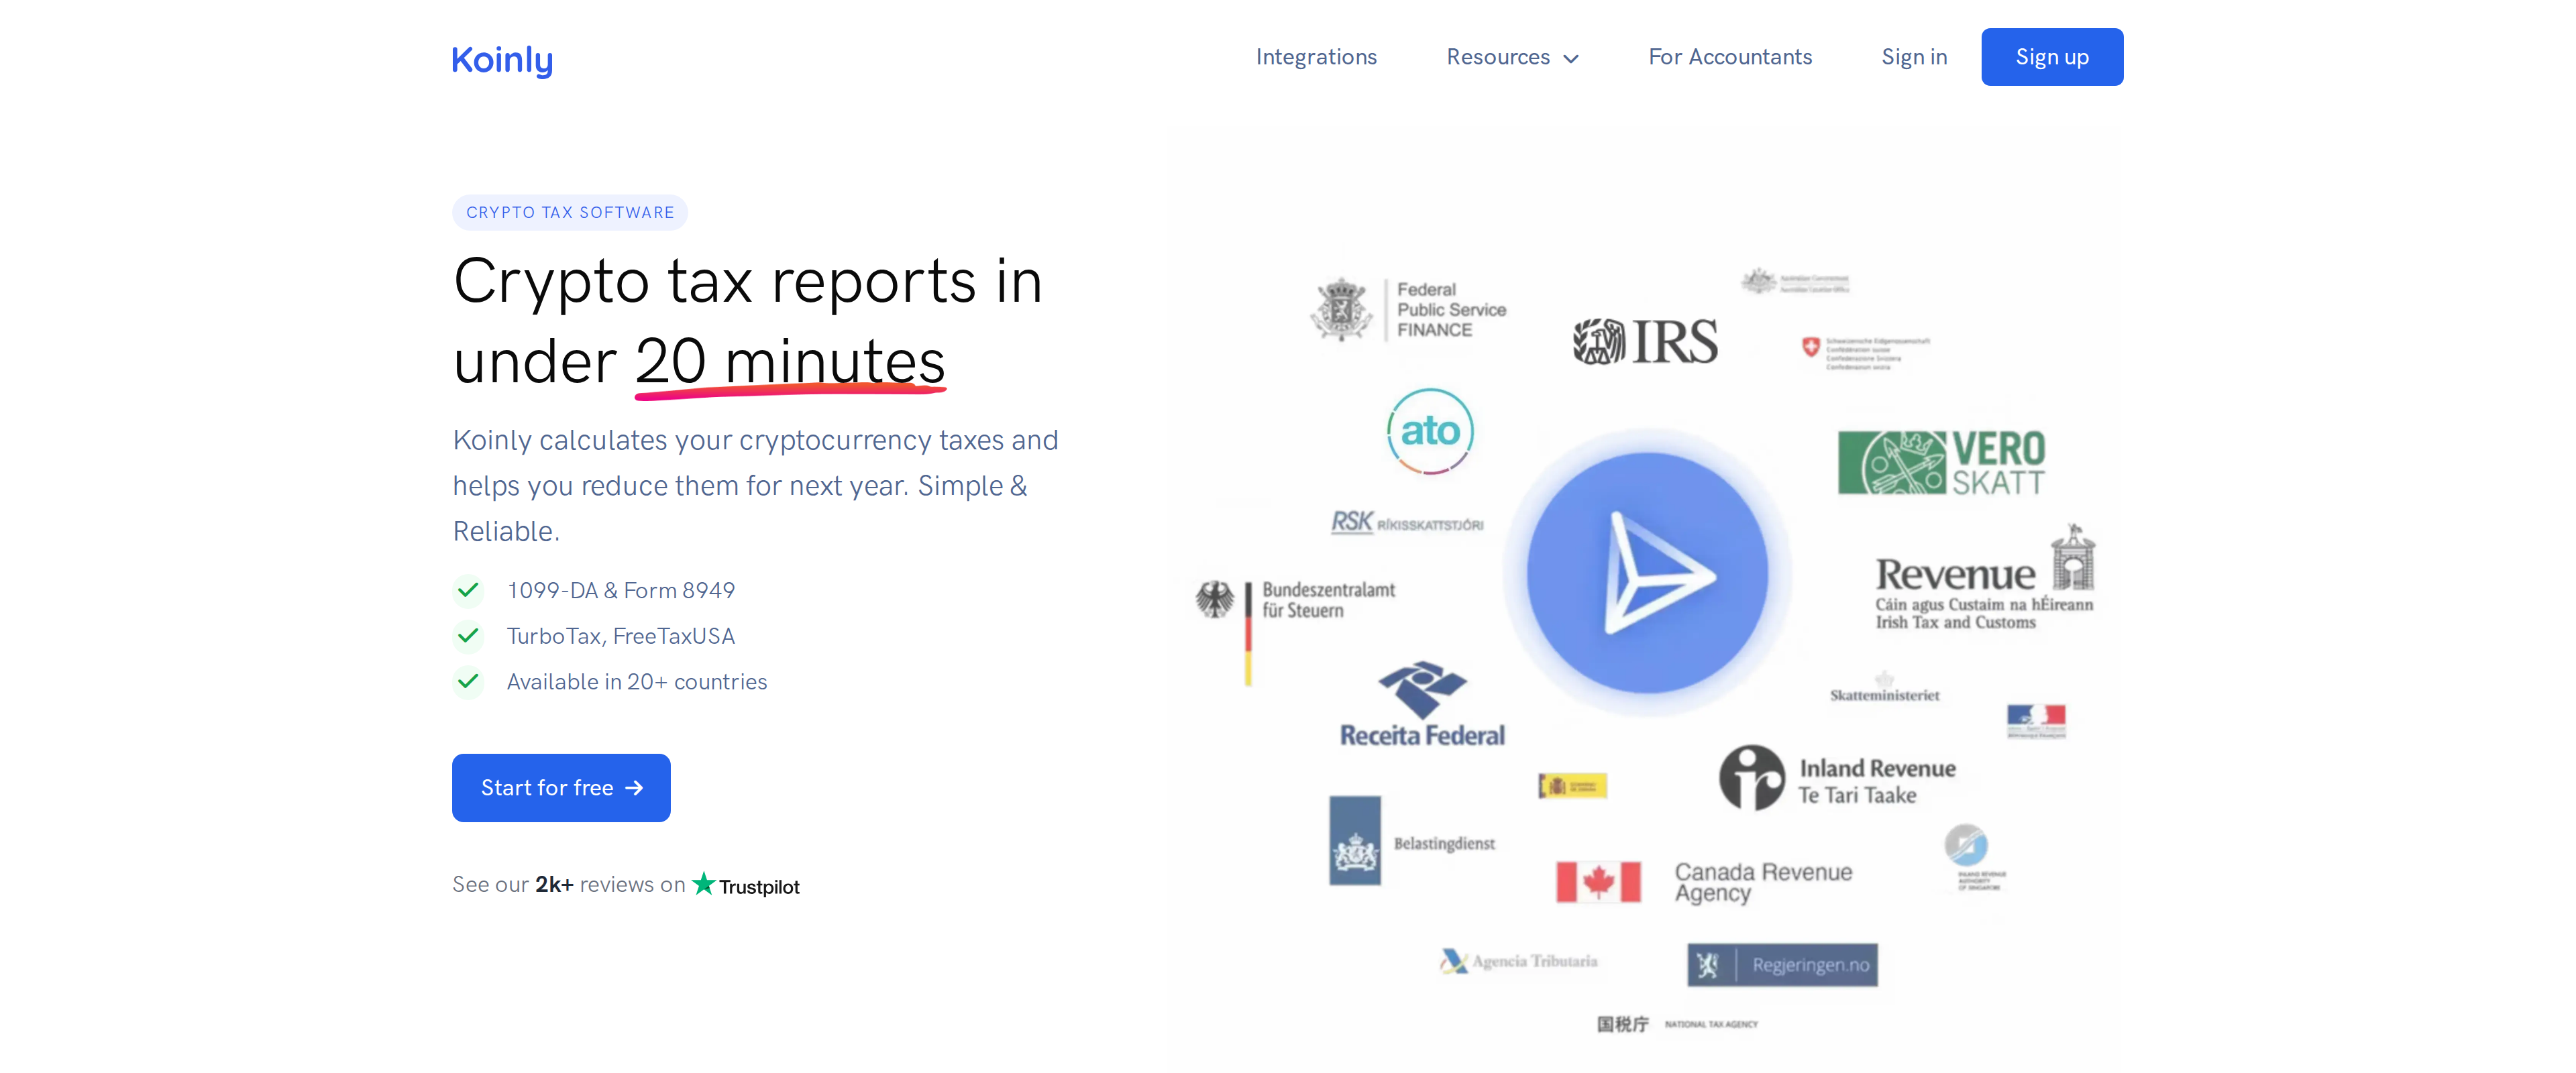Click the Trustpilot green star icon
Screen dimensions: 2576x1073
point(704,883)
